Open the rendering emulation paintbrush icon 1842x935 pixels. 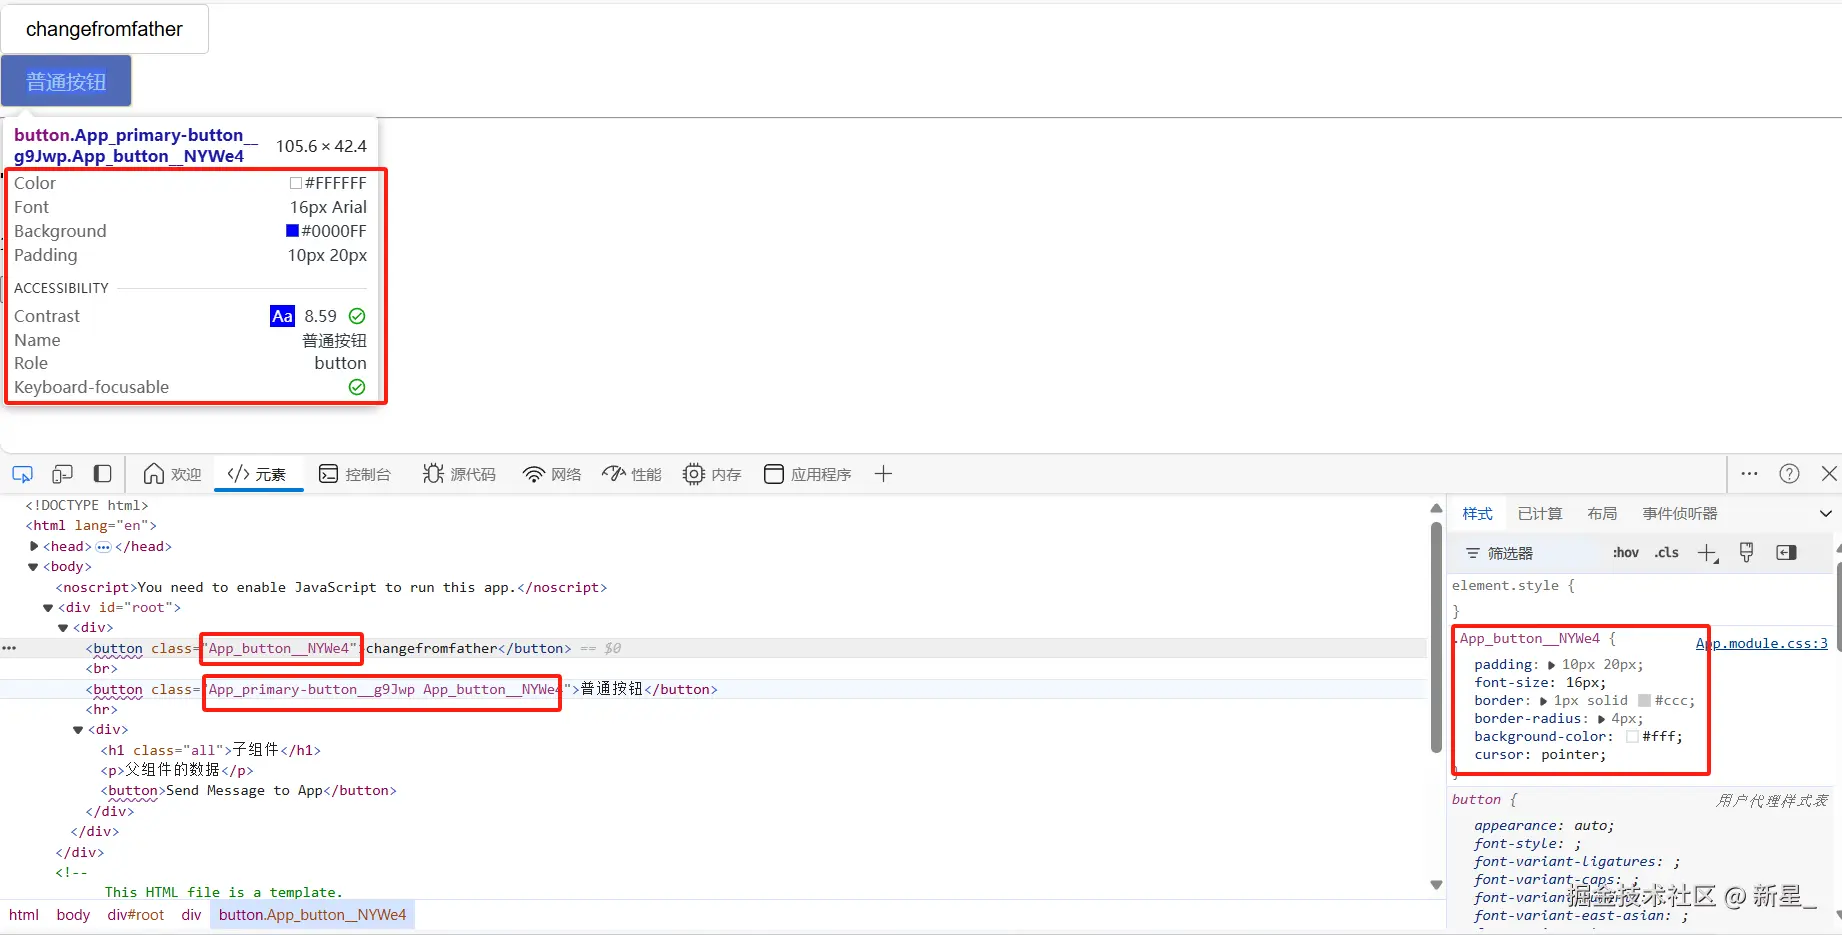pyautogui.click(x=1746, y=553)
